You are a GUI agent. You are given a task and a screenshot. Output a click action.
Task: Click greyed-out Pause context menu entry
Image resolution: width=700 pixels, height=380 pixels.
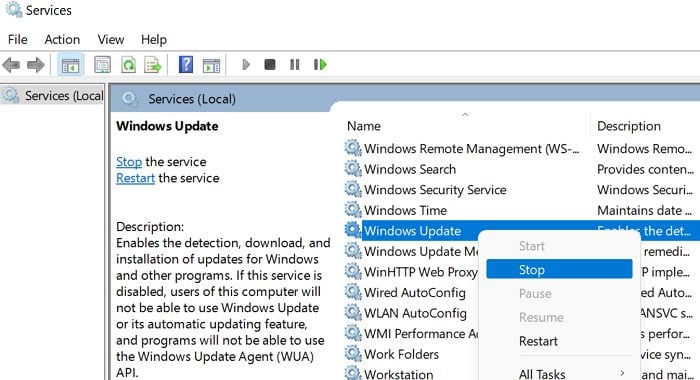[535, 294]
